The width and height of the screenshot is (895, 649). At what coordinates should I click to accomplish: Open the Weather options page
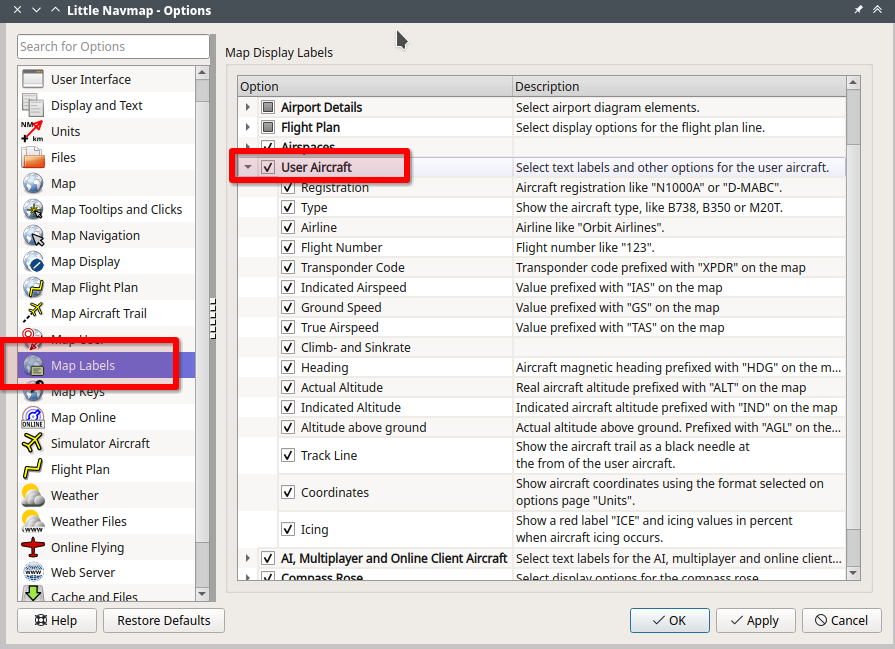tap(75, 495)
